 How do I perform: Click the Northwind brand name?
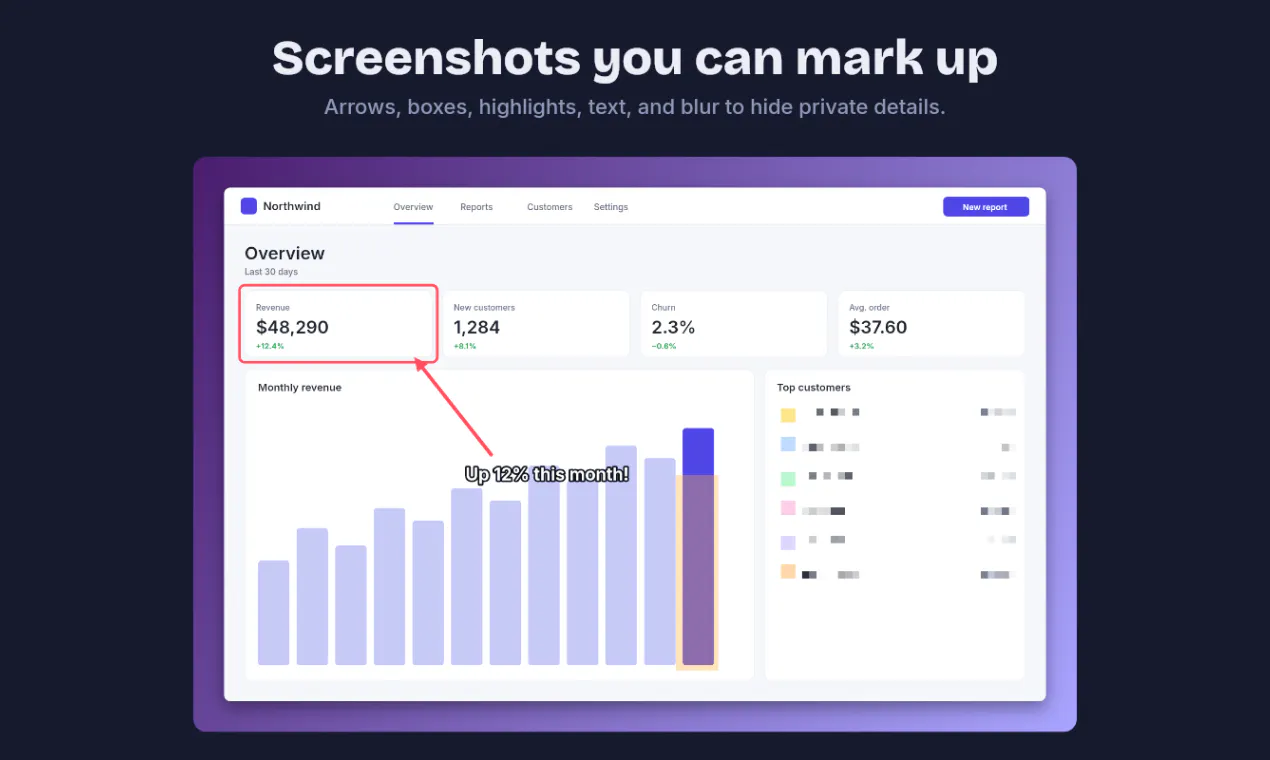point(292,207)
